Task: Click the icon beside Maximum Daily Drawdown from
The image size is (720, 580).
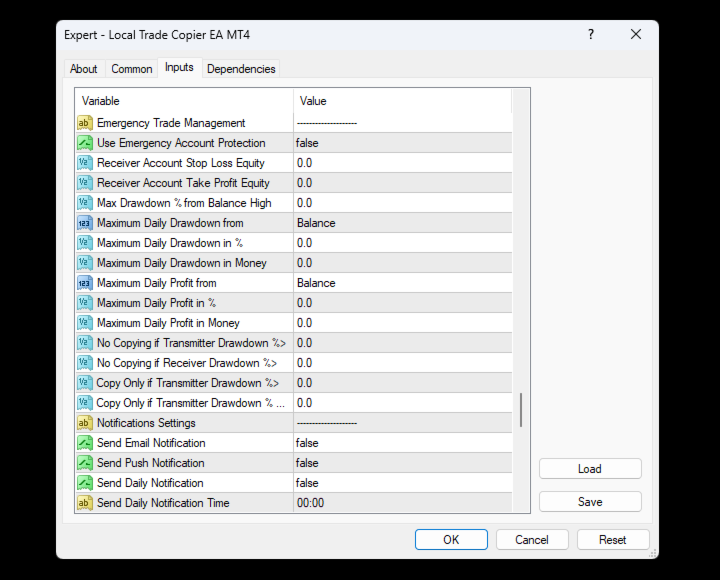Action: coord(84,223)
